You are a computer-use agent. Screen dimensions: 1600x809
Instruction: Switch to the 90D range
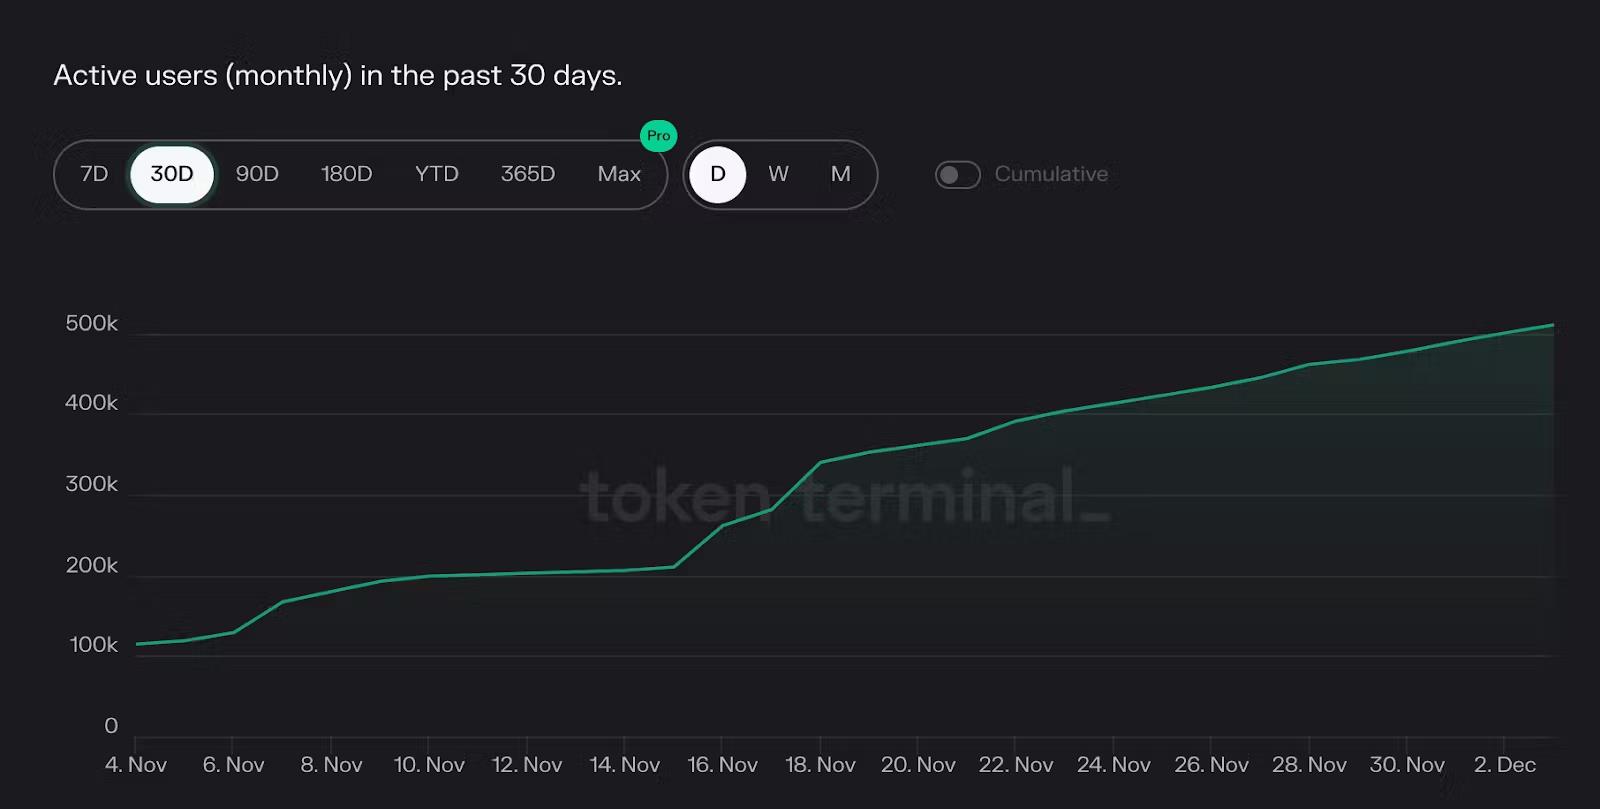click(x=257, y=174)
